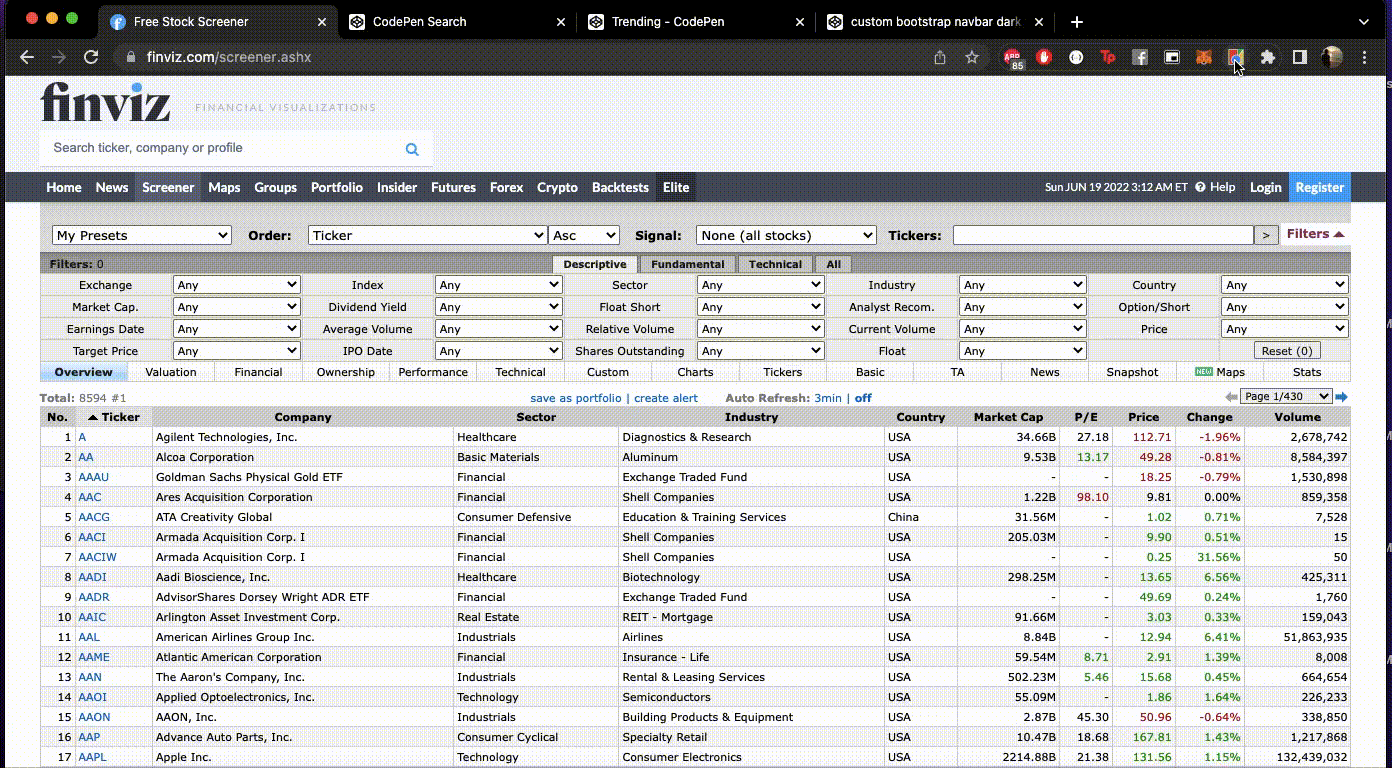The image size is (1392, 768).
Task: Go back with the browser back arrow
Action: pos(27,57)
